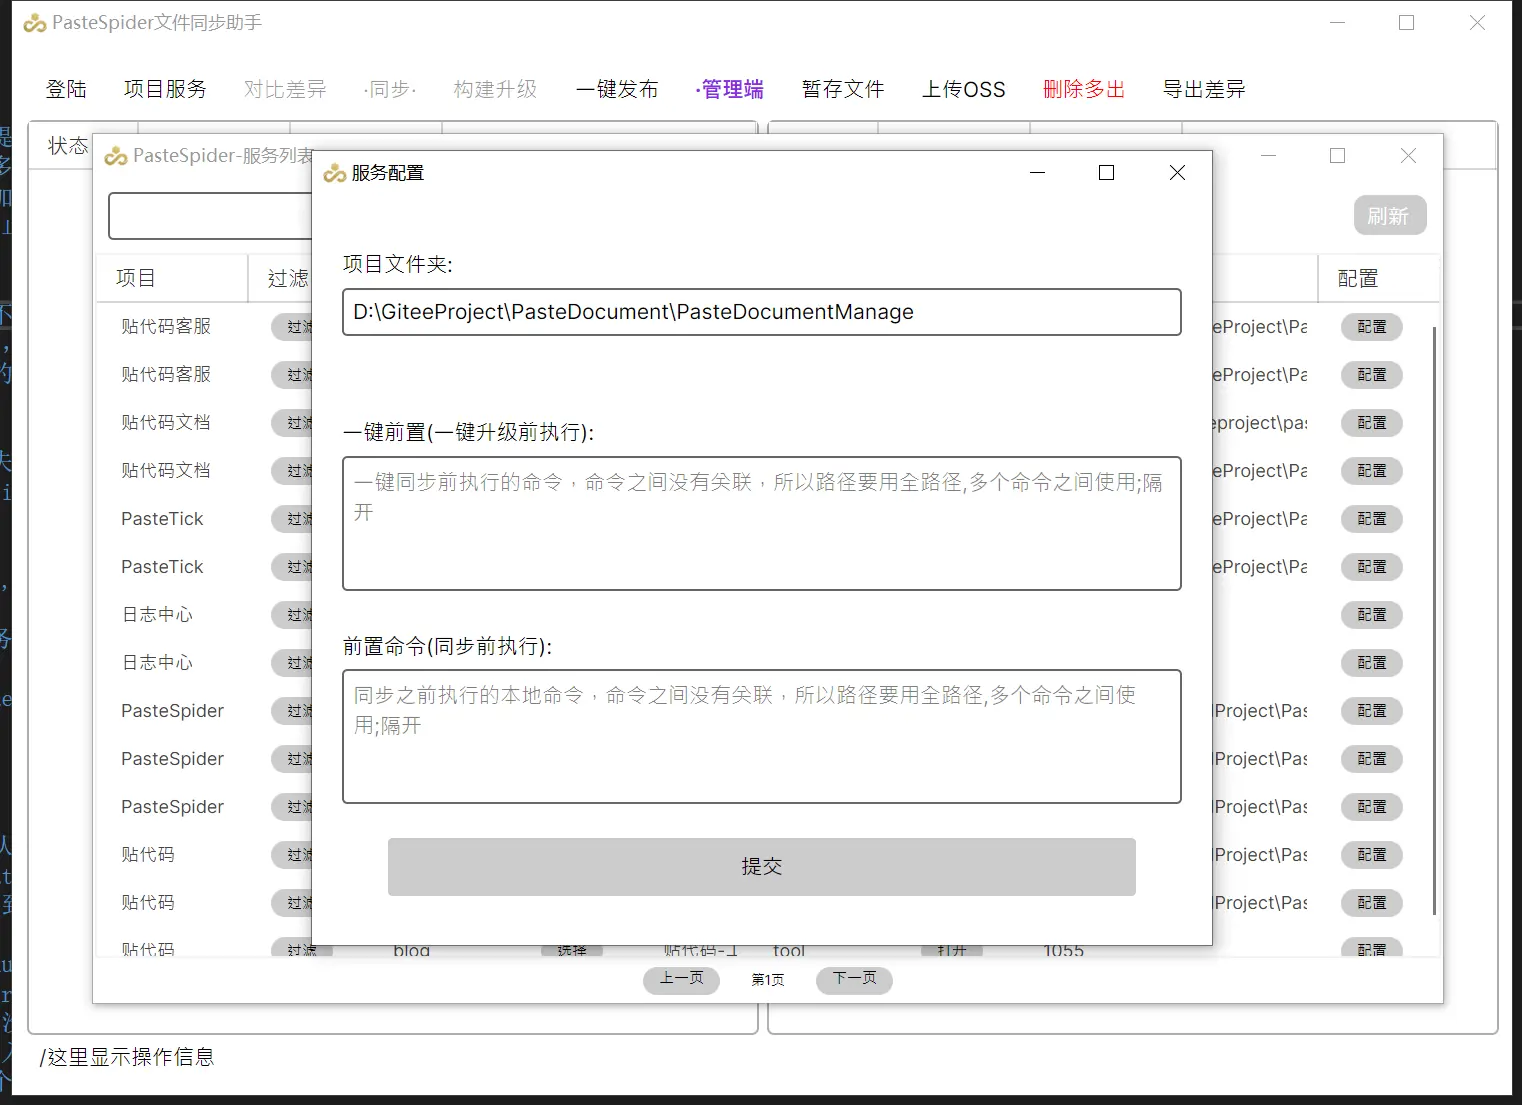Close the 服务配置 dialog
Viewport: 1522px width, 1105px height.
tap(1177, 173)
